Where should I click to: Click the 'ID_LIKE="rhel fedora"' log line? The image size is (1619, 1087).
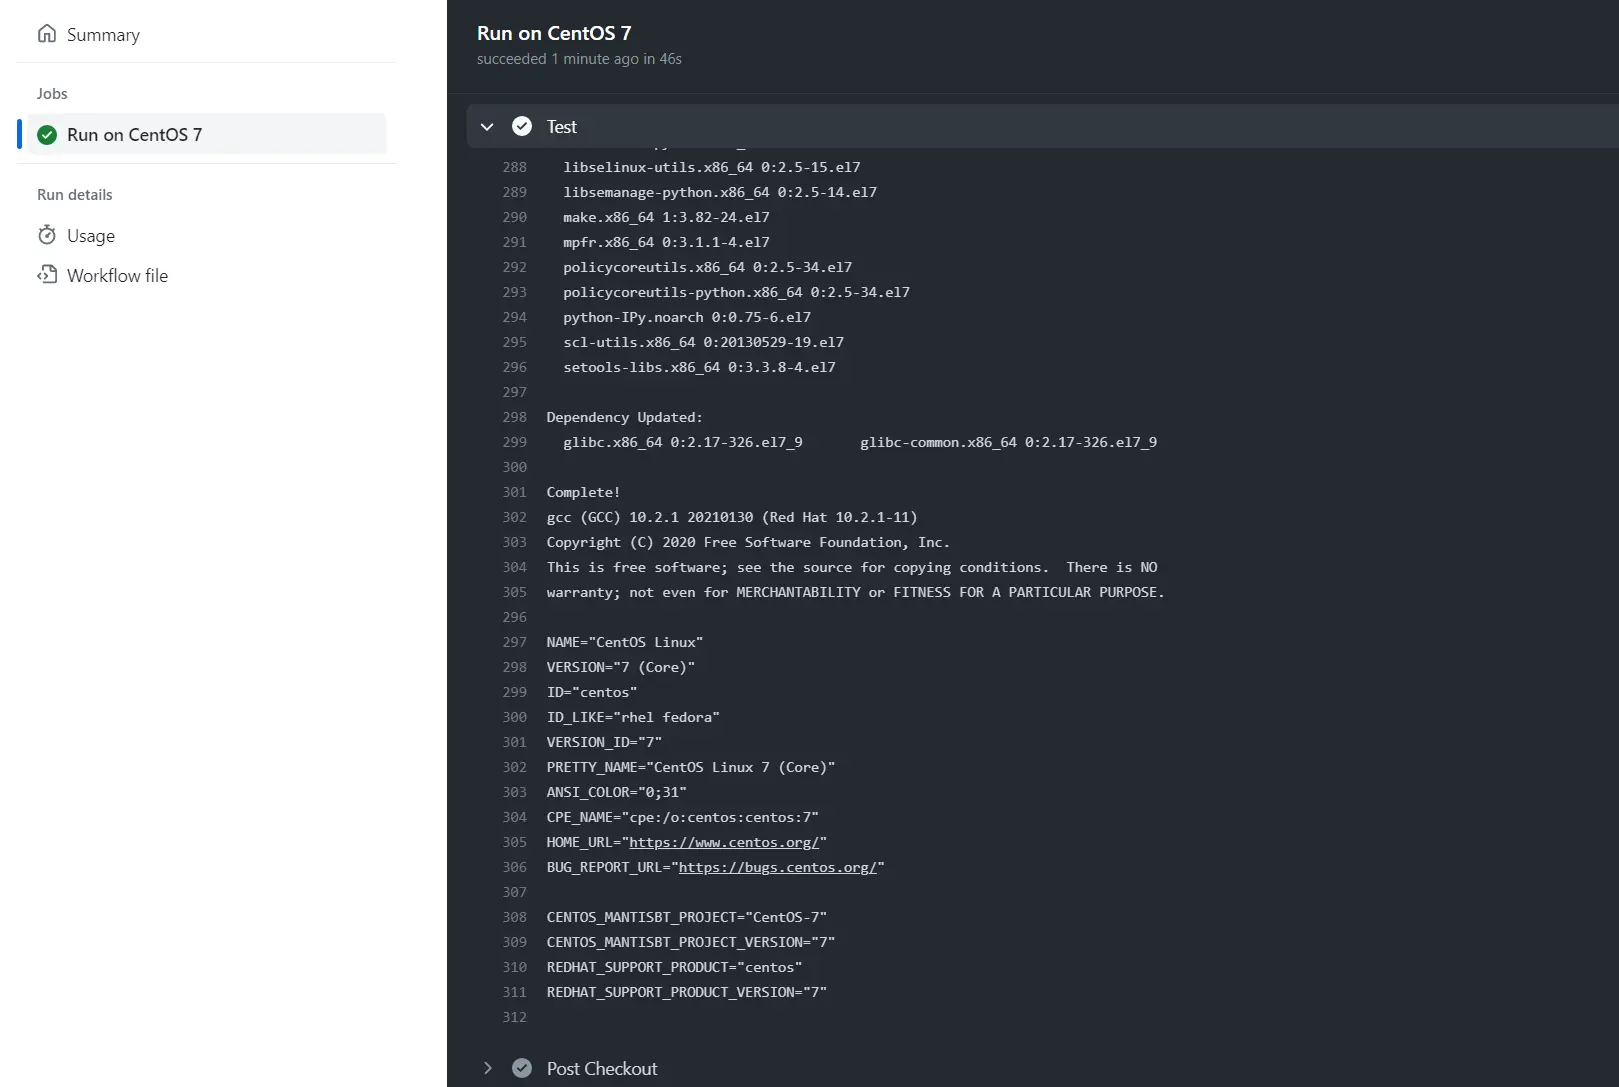pos(633,717)
